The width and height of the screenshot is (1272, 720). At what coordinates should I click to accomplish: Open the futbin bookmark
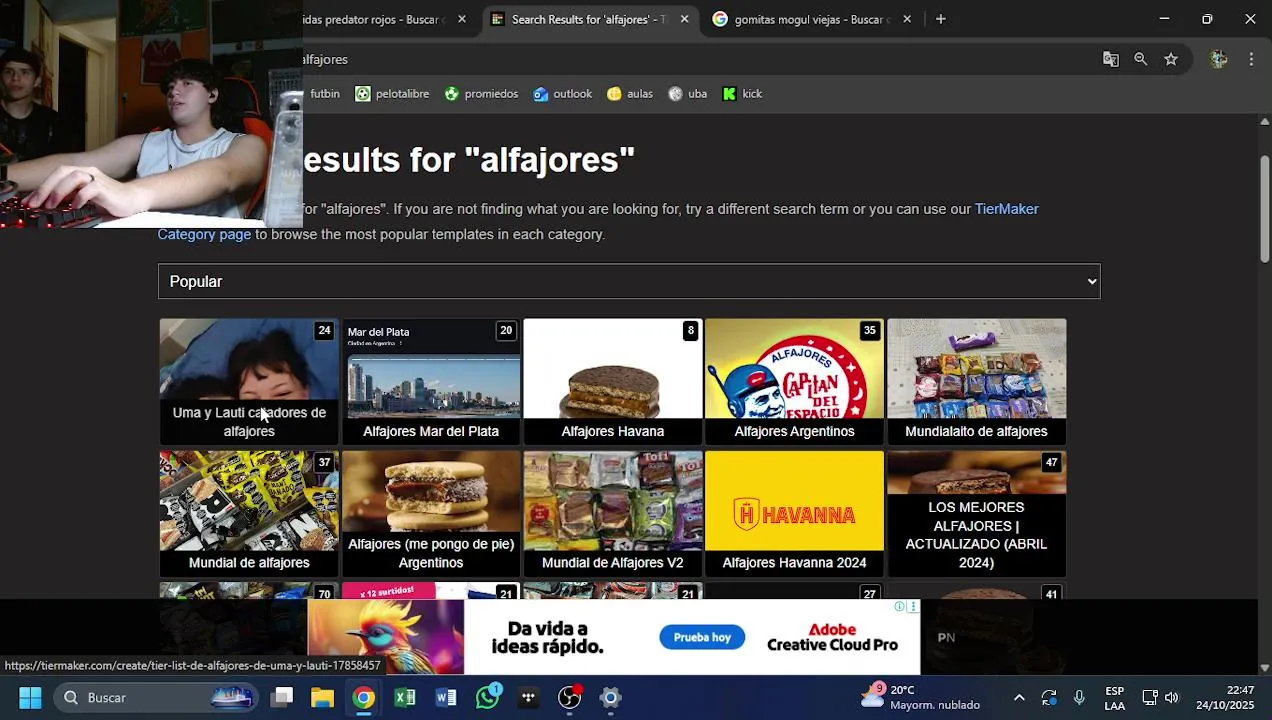[324, 94]
